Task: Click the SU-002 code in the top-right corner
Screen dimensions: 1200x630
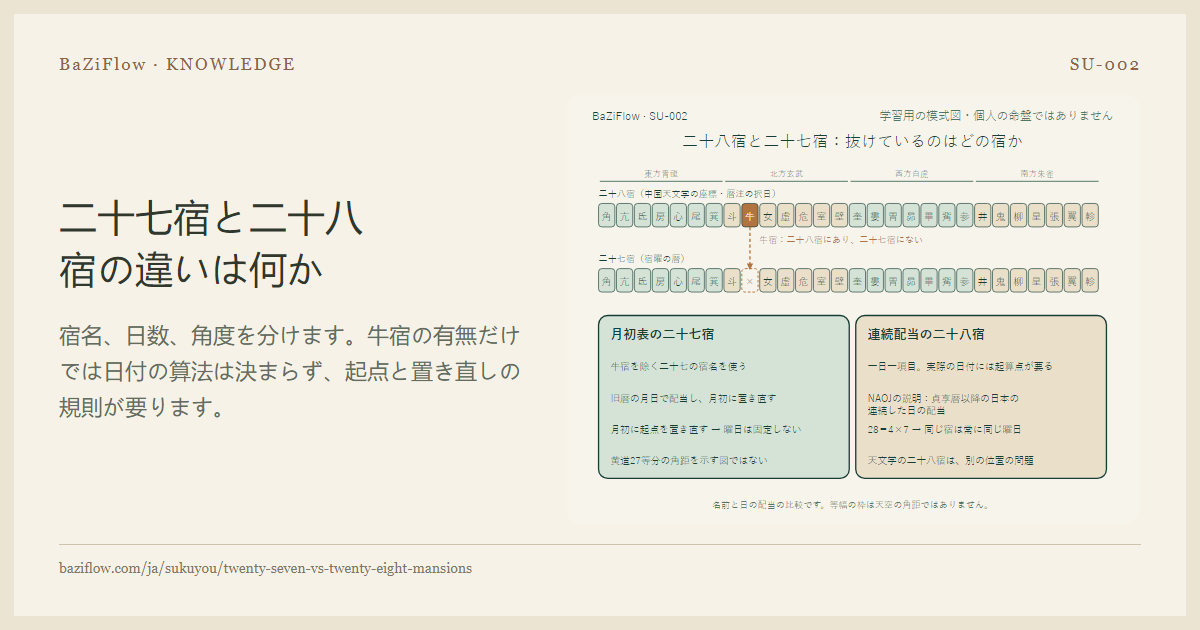Action: tap(1104, 65)
